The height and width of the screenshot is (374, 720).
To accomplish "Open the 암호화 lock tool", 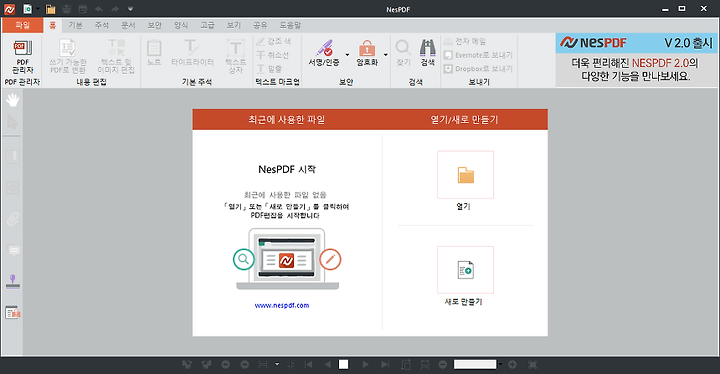I will pos(367,53).
